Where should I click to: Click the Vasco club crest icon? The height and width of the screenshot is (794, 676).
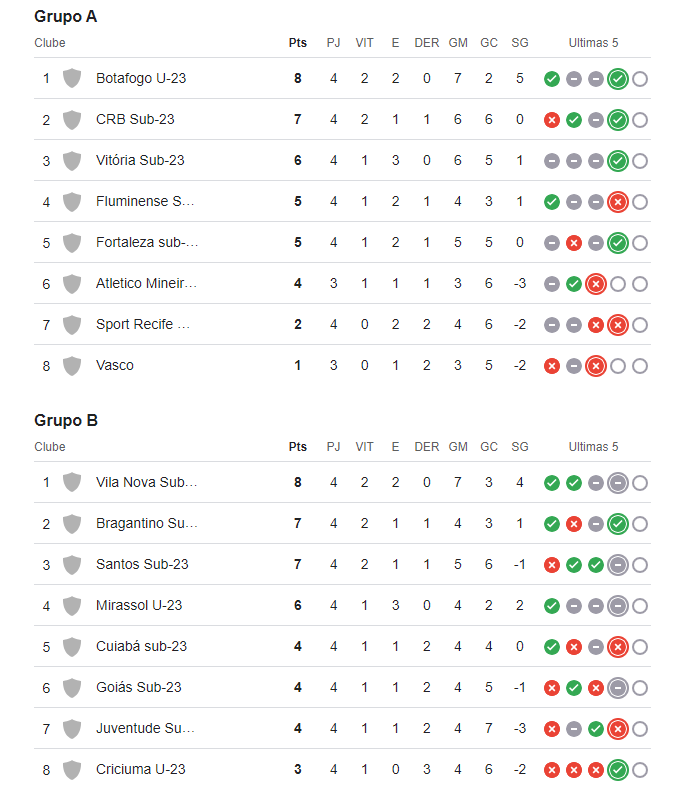[72, 366]
